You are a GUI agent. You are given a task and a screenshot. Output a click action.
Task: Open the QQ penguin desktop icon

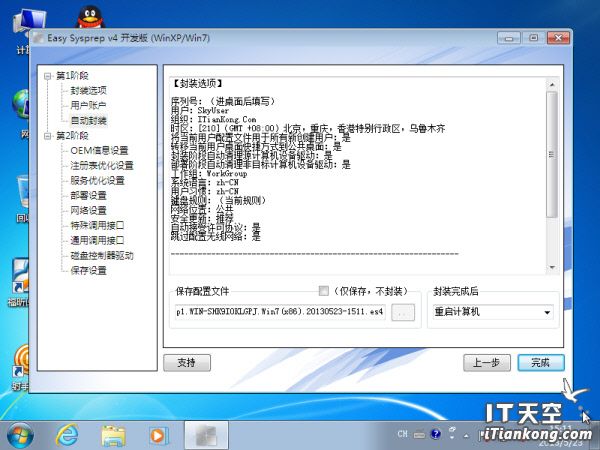coord(90,17)
